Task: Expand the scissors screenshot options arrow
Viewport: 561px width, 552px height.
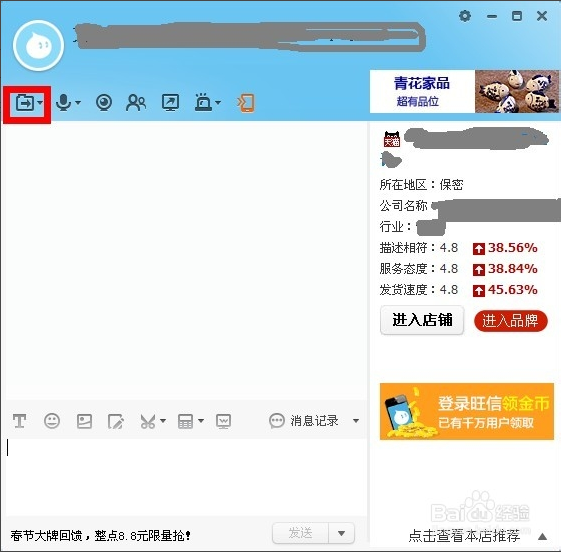Action: [163, 421]
